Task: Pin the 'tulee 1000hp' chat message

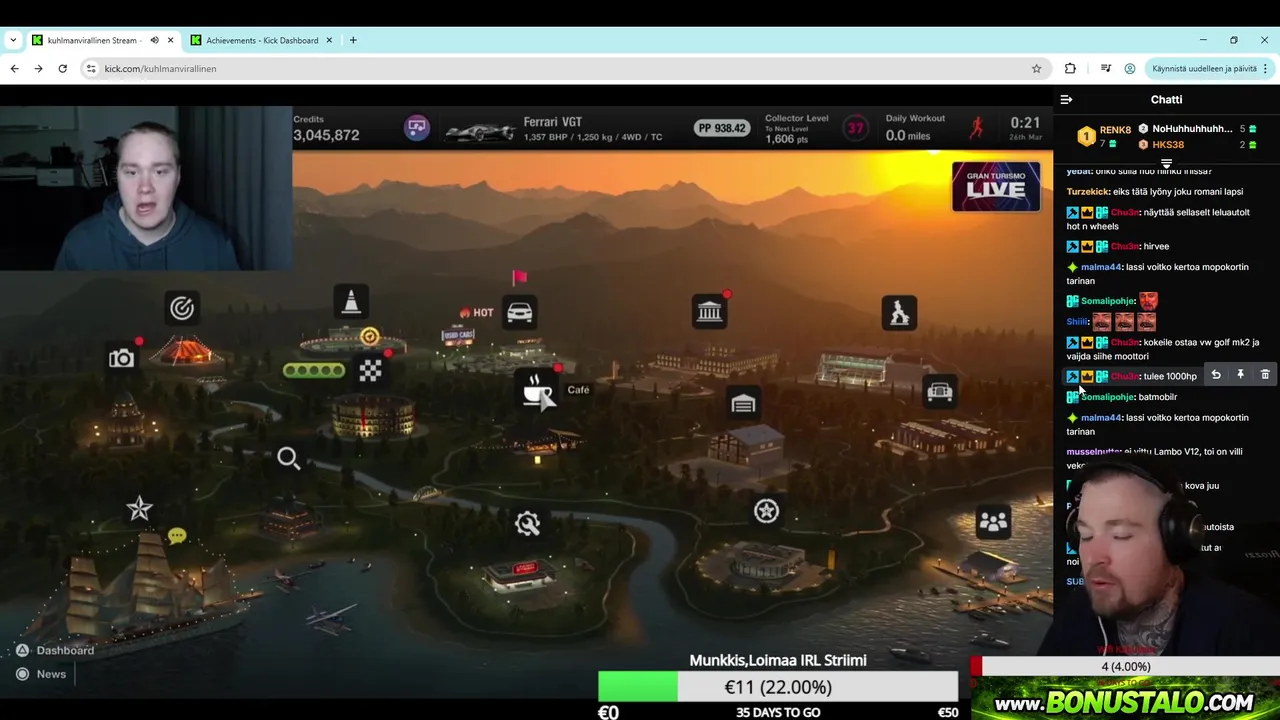Action: click(x=1240, y=375)
